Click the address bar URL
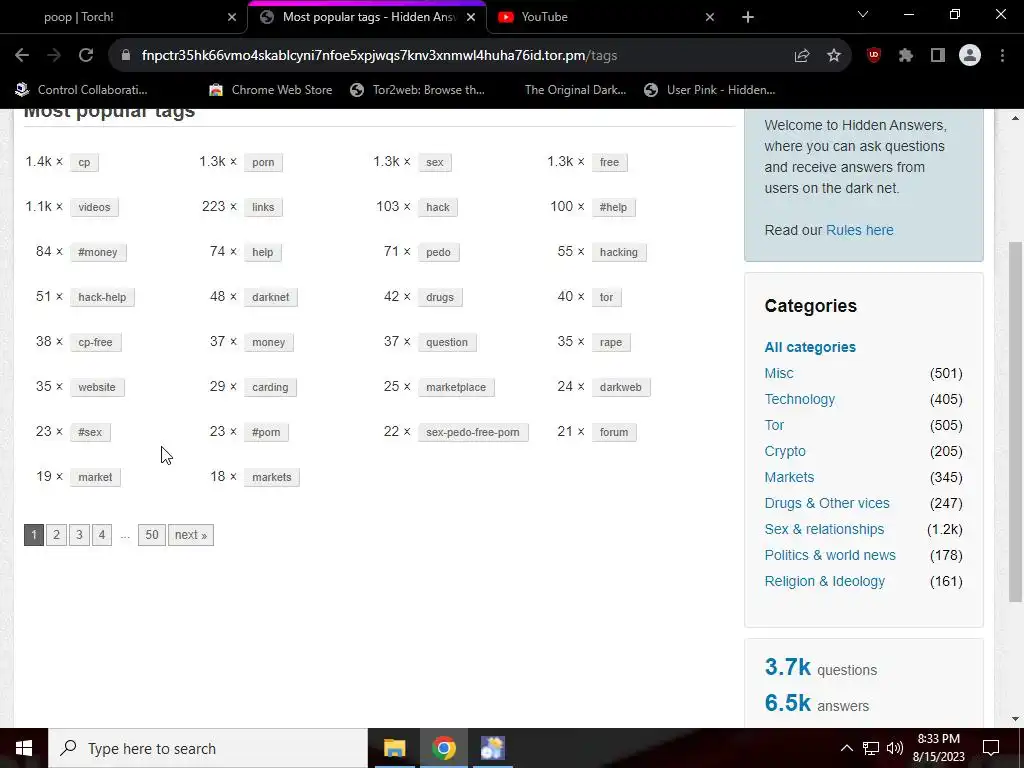 [379, 56]
